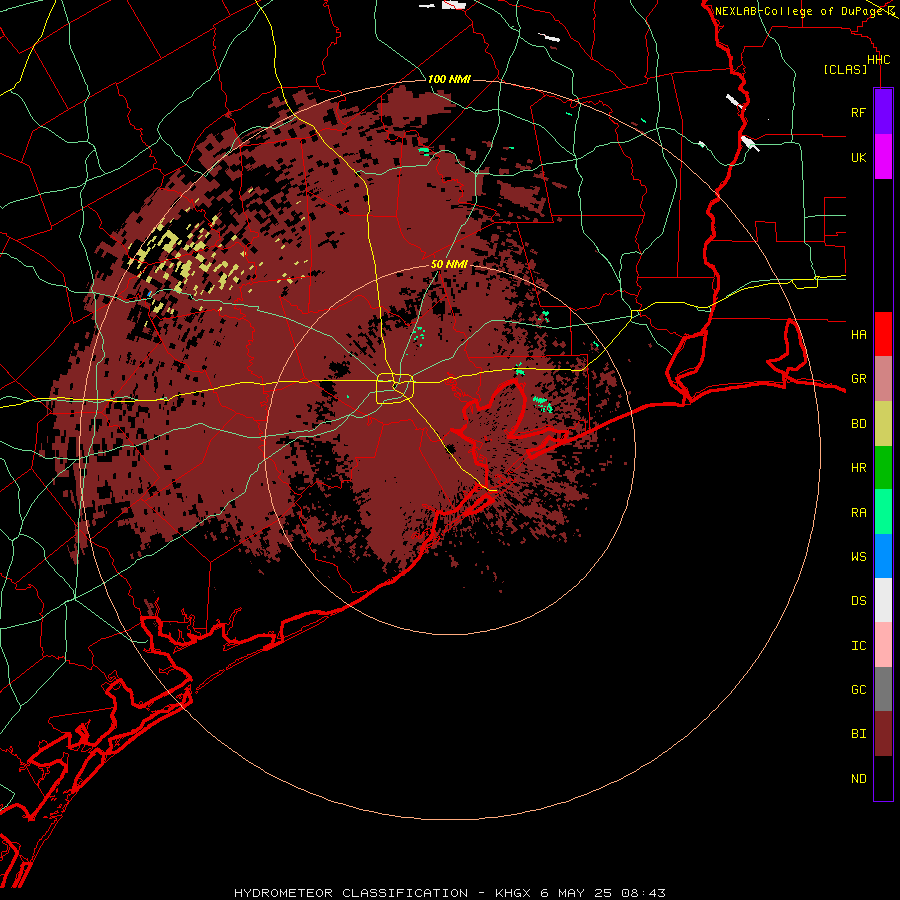This screenshot has width=900, height=900.
Task: Click the BI legend label
Action: pos(858,734)
